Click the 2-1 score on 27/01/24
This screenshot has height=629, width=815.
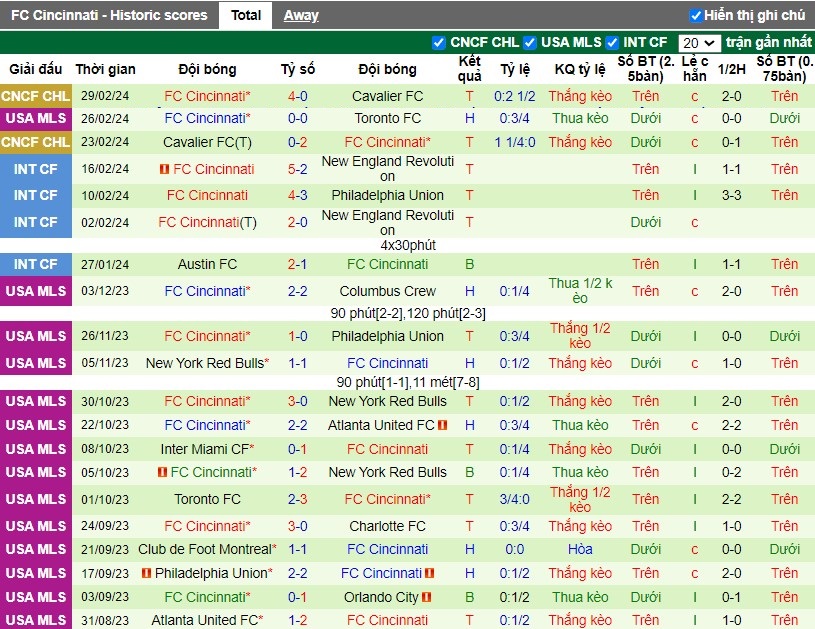click(298, 264)
